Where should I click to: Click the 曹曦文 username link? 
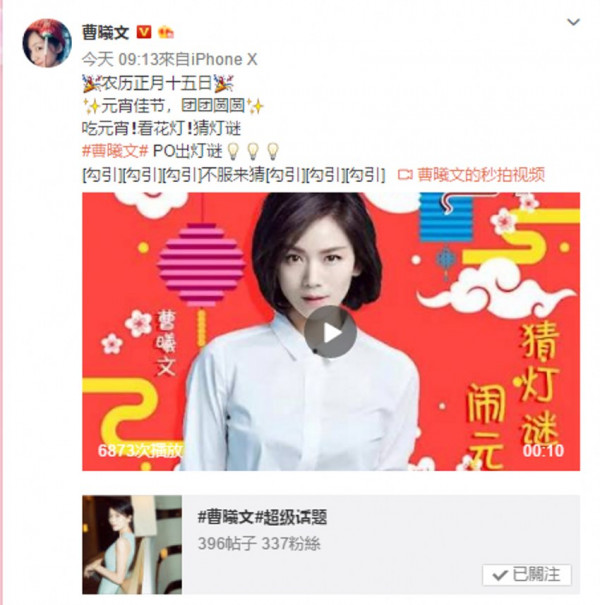coord(105,32)
